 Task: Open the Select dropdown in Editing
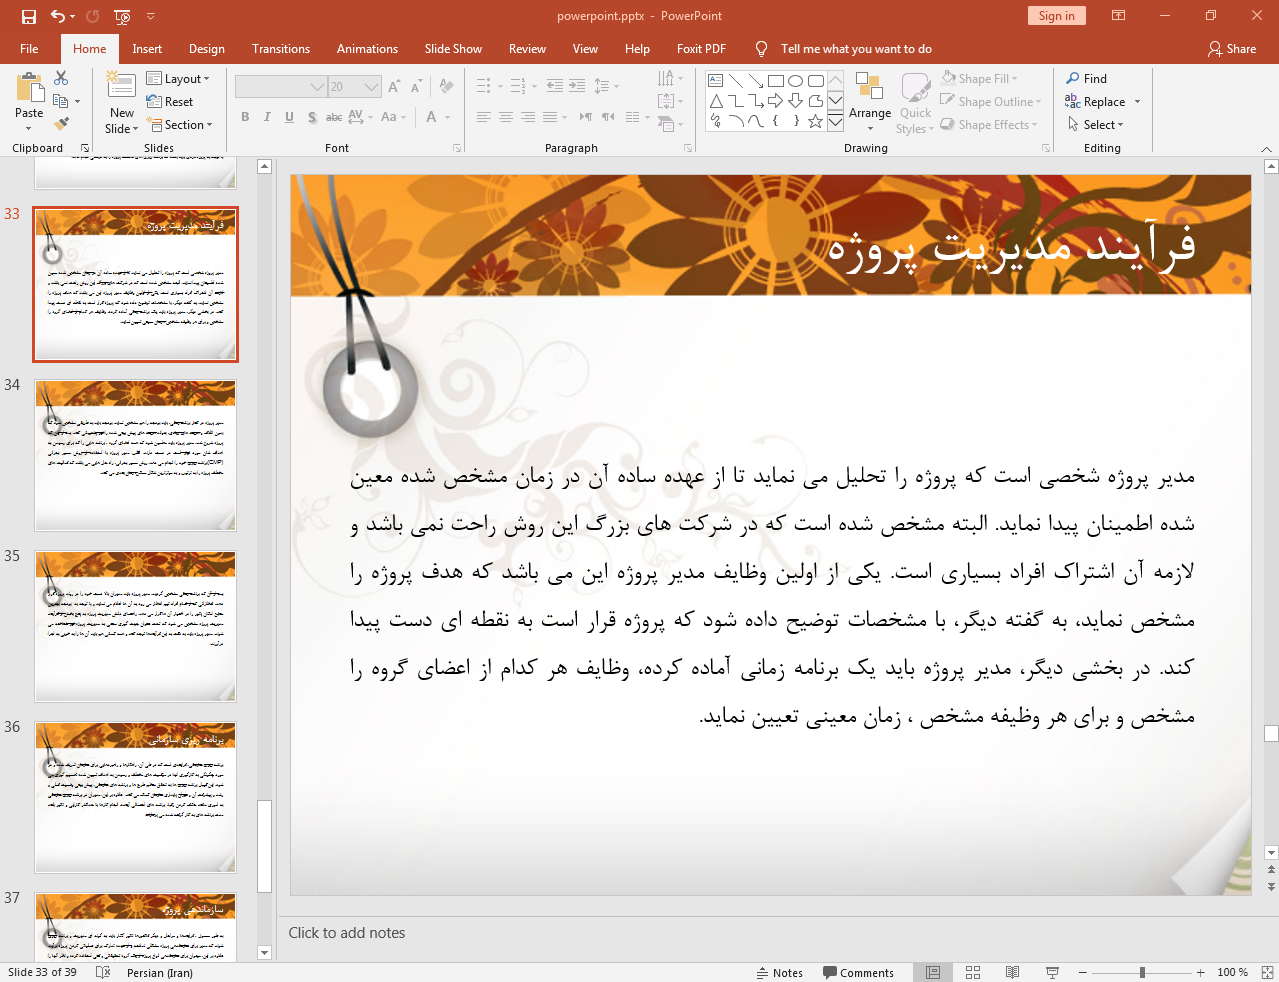click(x=1096, y=125)
